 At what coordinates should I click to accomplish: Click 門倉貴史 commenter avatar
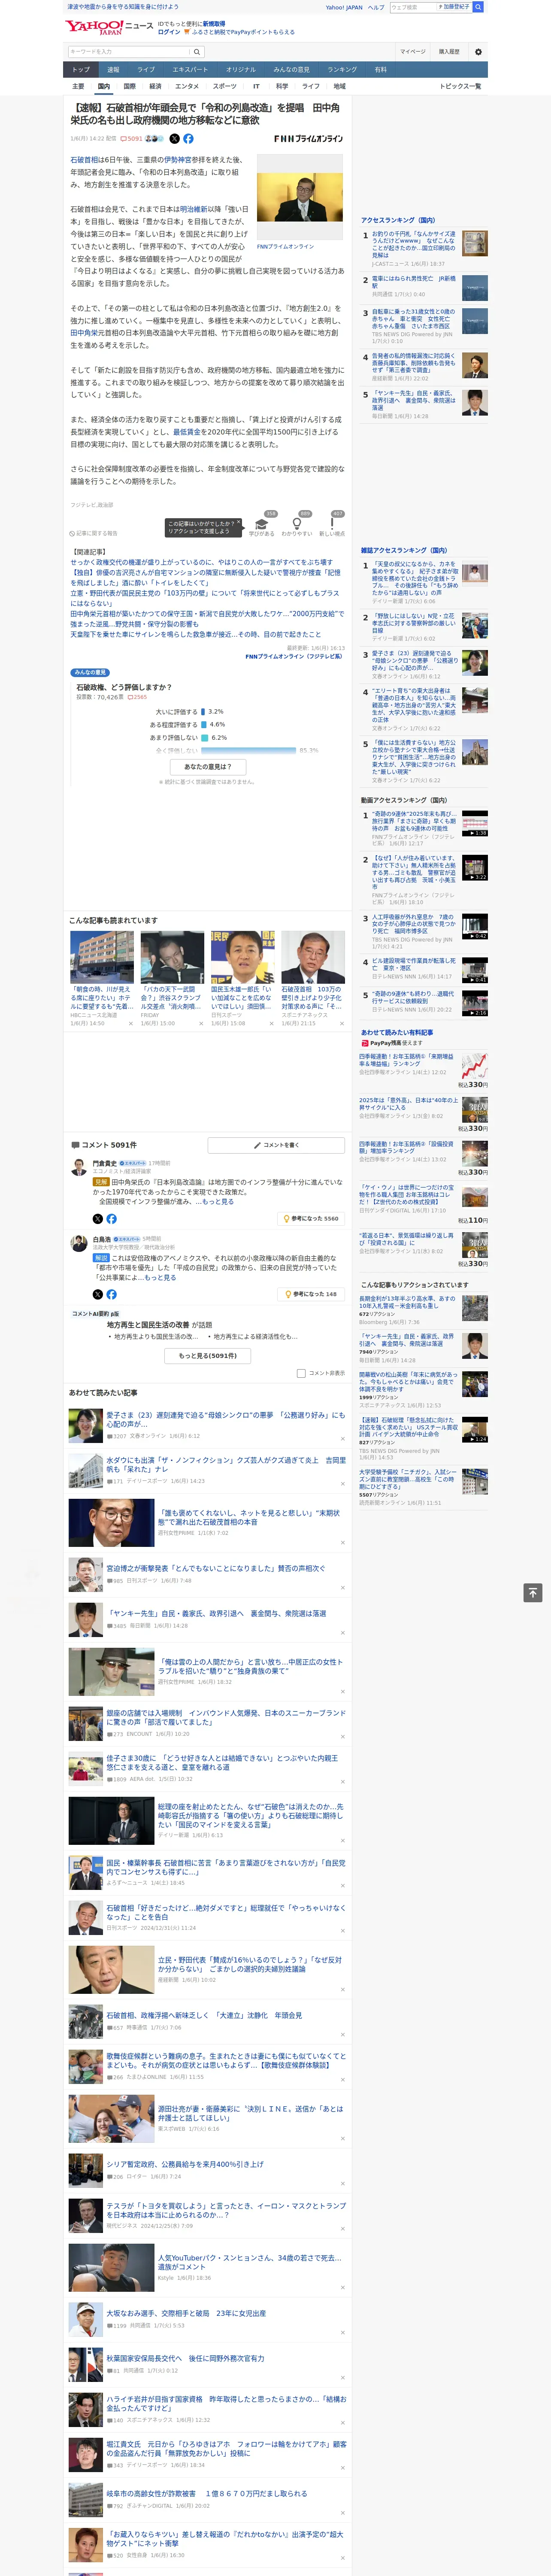[78, 1166]
